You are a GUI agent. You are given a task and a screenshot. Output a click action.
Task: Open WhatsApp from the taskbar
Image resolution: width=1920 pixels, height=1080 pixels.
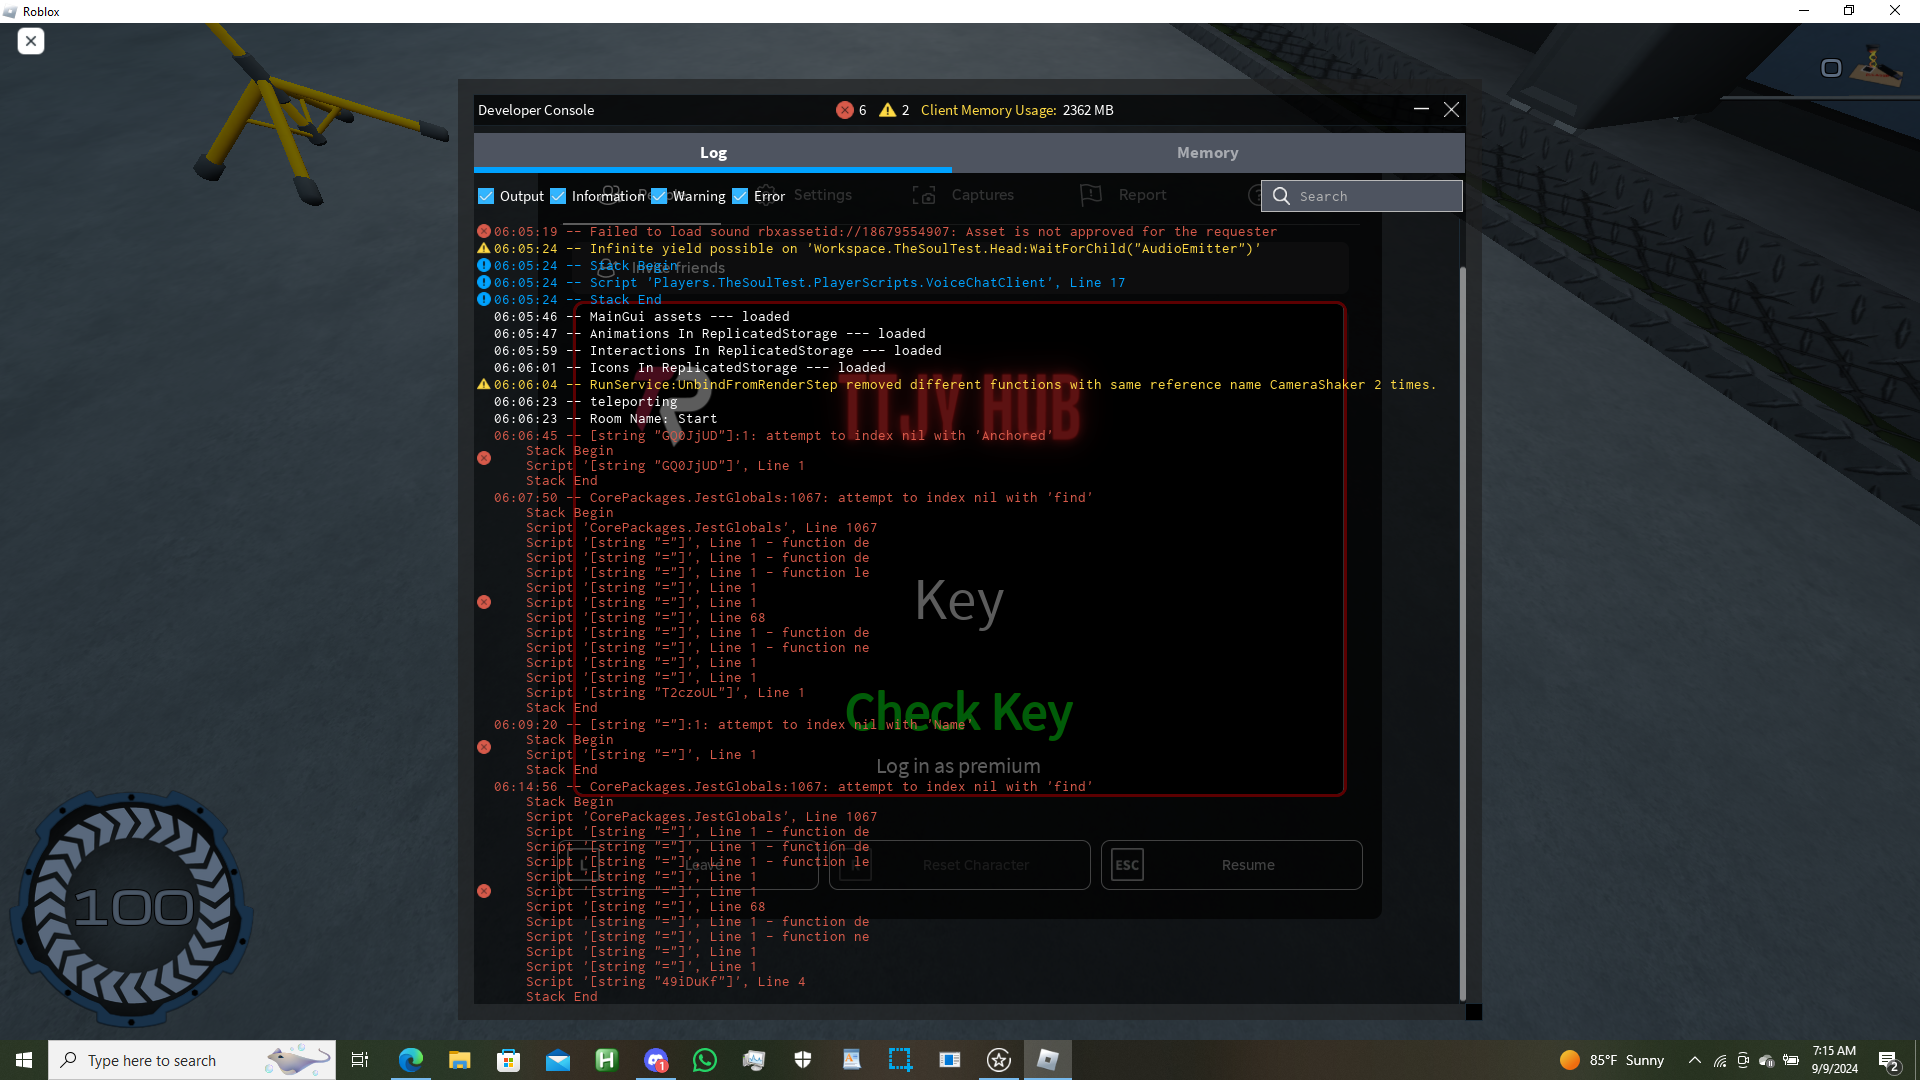(x=705, y=1060)
